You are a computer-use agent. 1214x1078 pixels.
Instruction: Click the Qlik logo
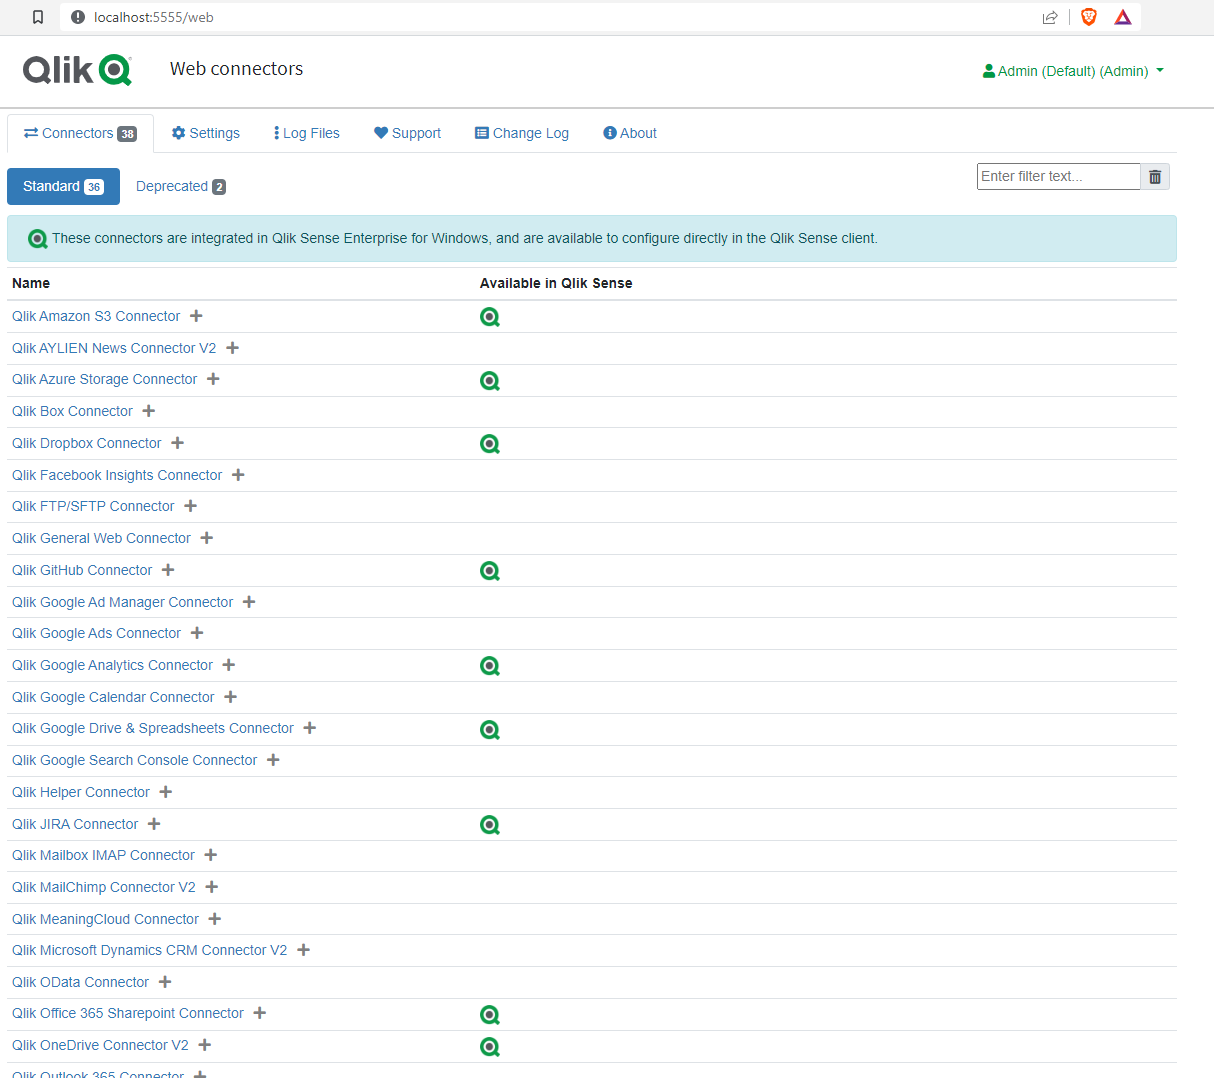tap(77, 70)
